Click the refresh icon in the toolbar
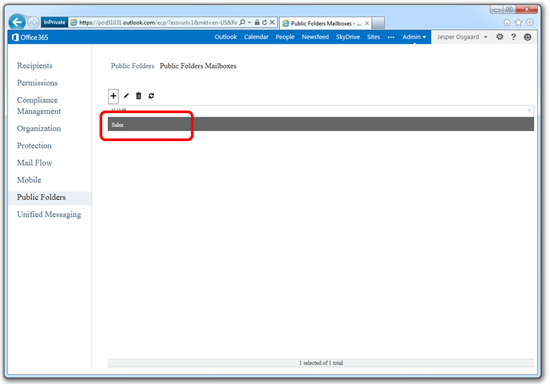This screenshot has height=385, width=550. [x=151, y=96]
